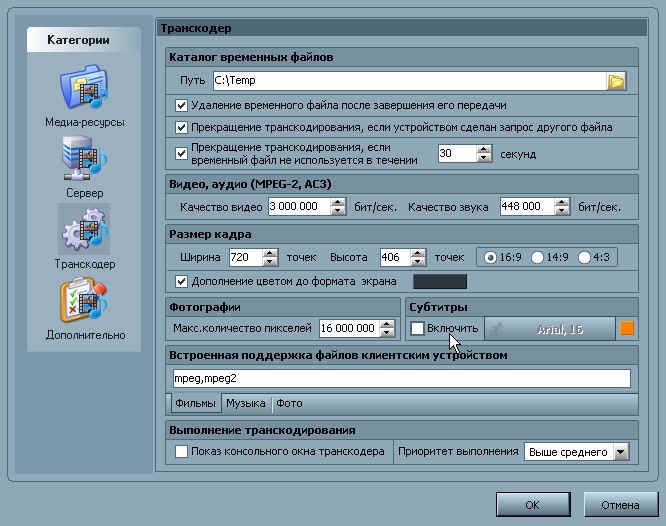Viewport: 666px width, 526px height.
Task: Click the Медиа-ресурсы label
Action: [85, 122]
